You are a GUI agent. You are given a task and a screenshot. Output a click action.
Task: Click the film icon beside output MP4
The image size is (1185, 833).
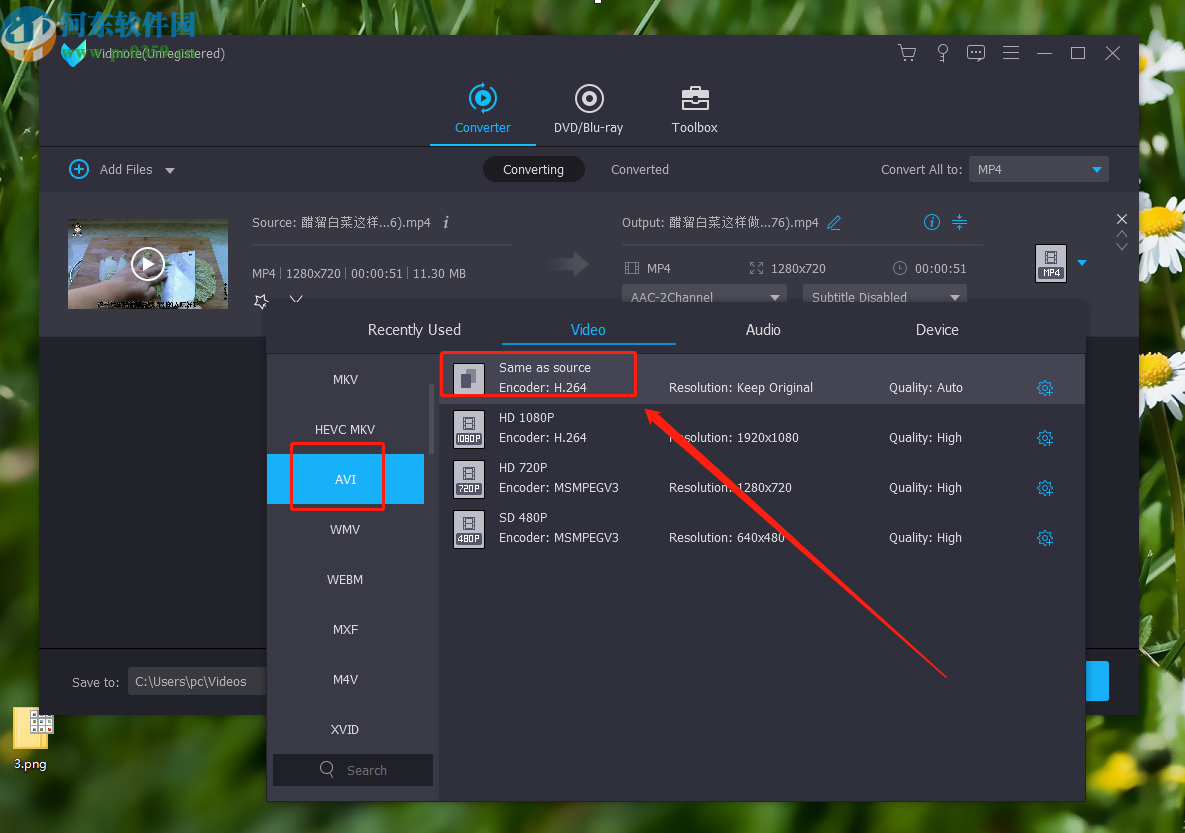pos(632,268)
